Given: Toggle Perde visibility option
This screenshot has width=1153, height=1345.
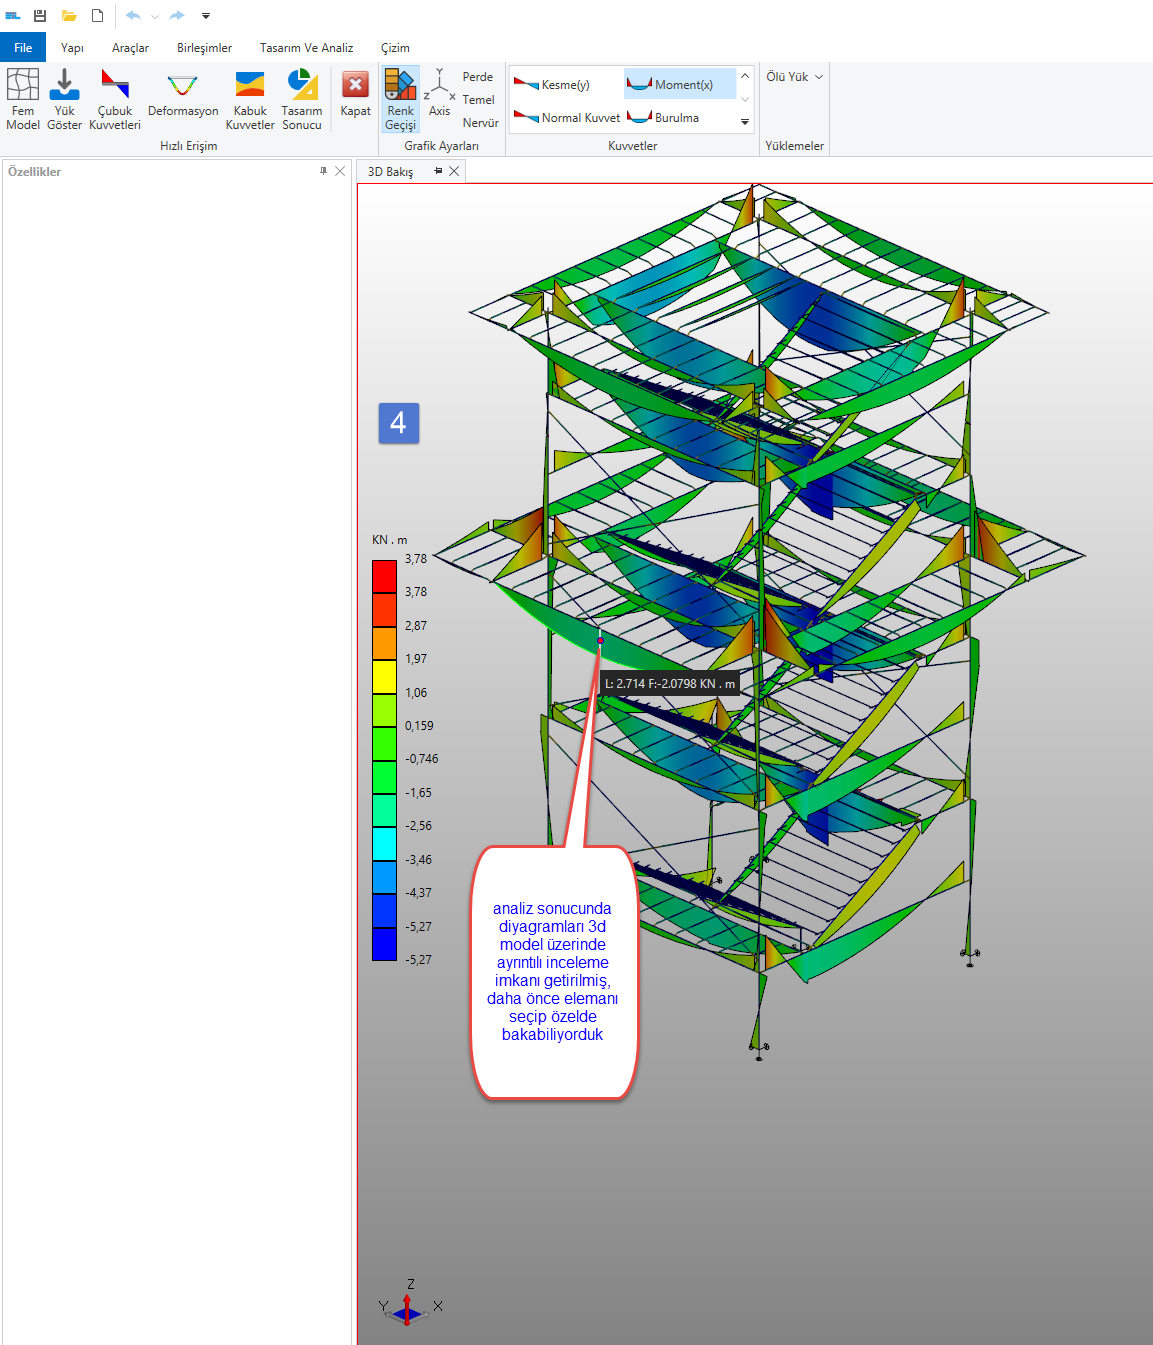Looking at the screenshot, I should (x=477, y=77).
